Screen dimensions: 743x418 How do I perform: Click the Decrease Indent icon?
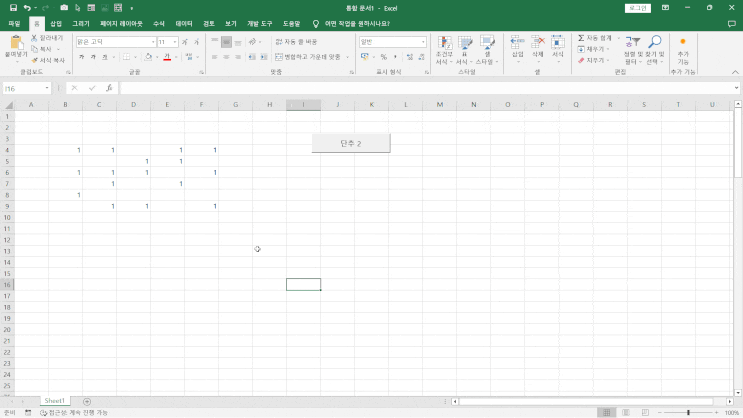[252, 57]
